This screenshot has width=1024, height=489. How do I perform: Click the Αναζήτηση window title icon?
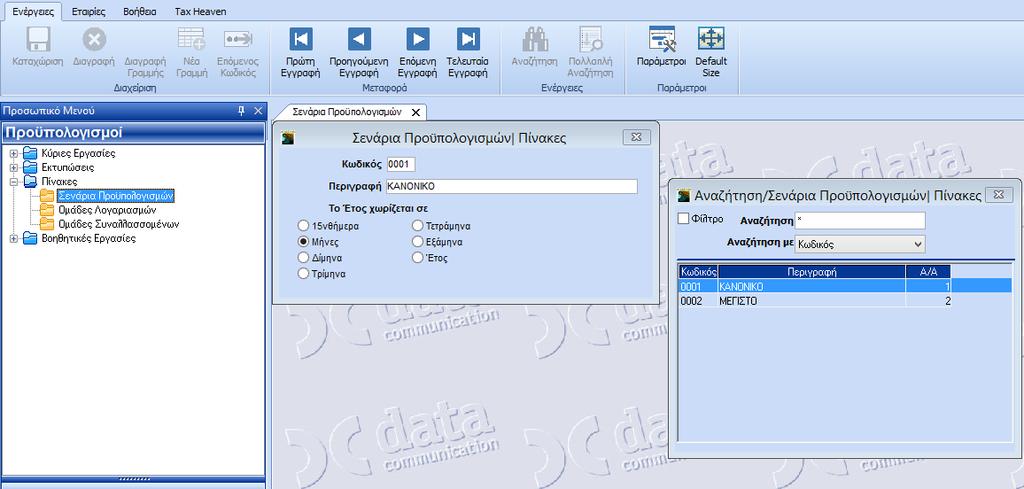point(684,195)
